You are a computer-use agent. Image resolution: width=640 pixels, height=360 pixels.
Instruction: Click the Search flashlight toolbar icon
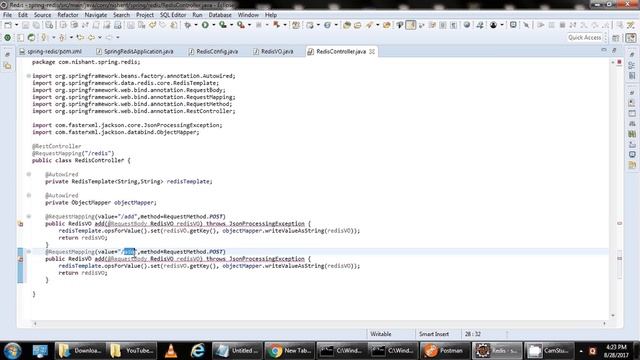coord(369,25)
